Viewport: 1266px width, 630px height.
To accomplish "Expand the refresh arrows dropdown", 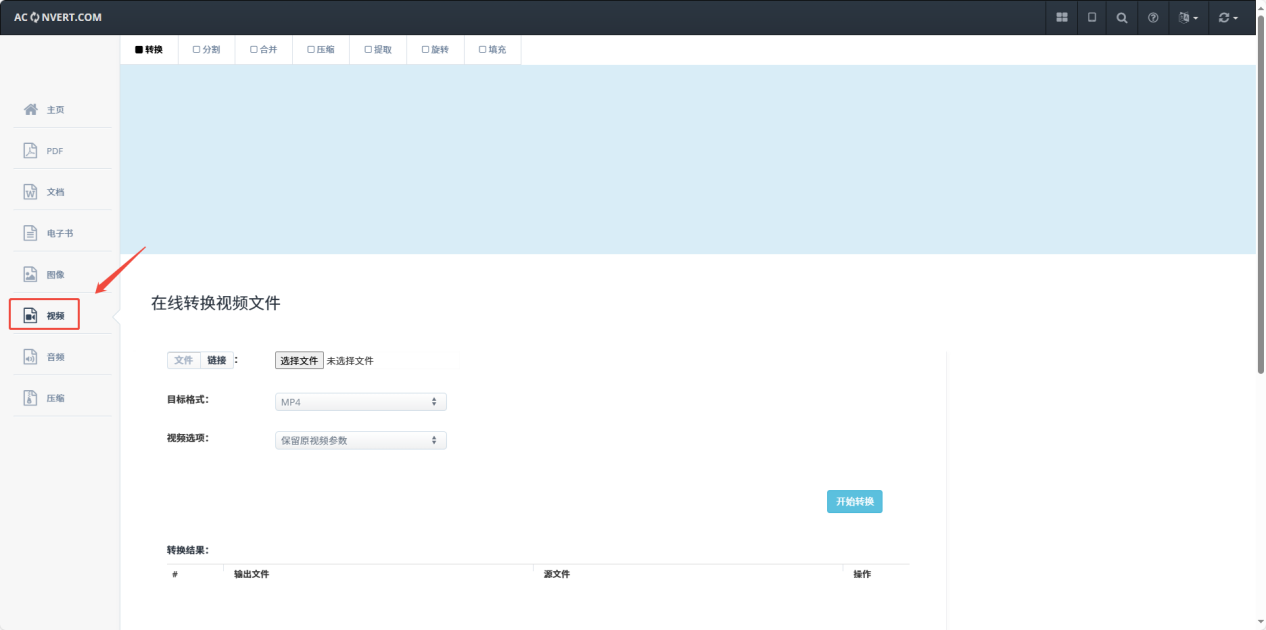I will point(1228,17).
